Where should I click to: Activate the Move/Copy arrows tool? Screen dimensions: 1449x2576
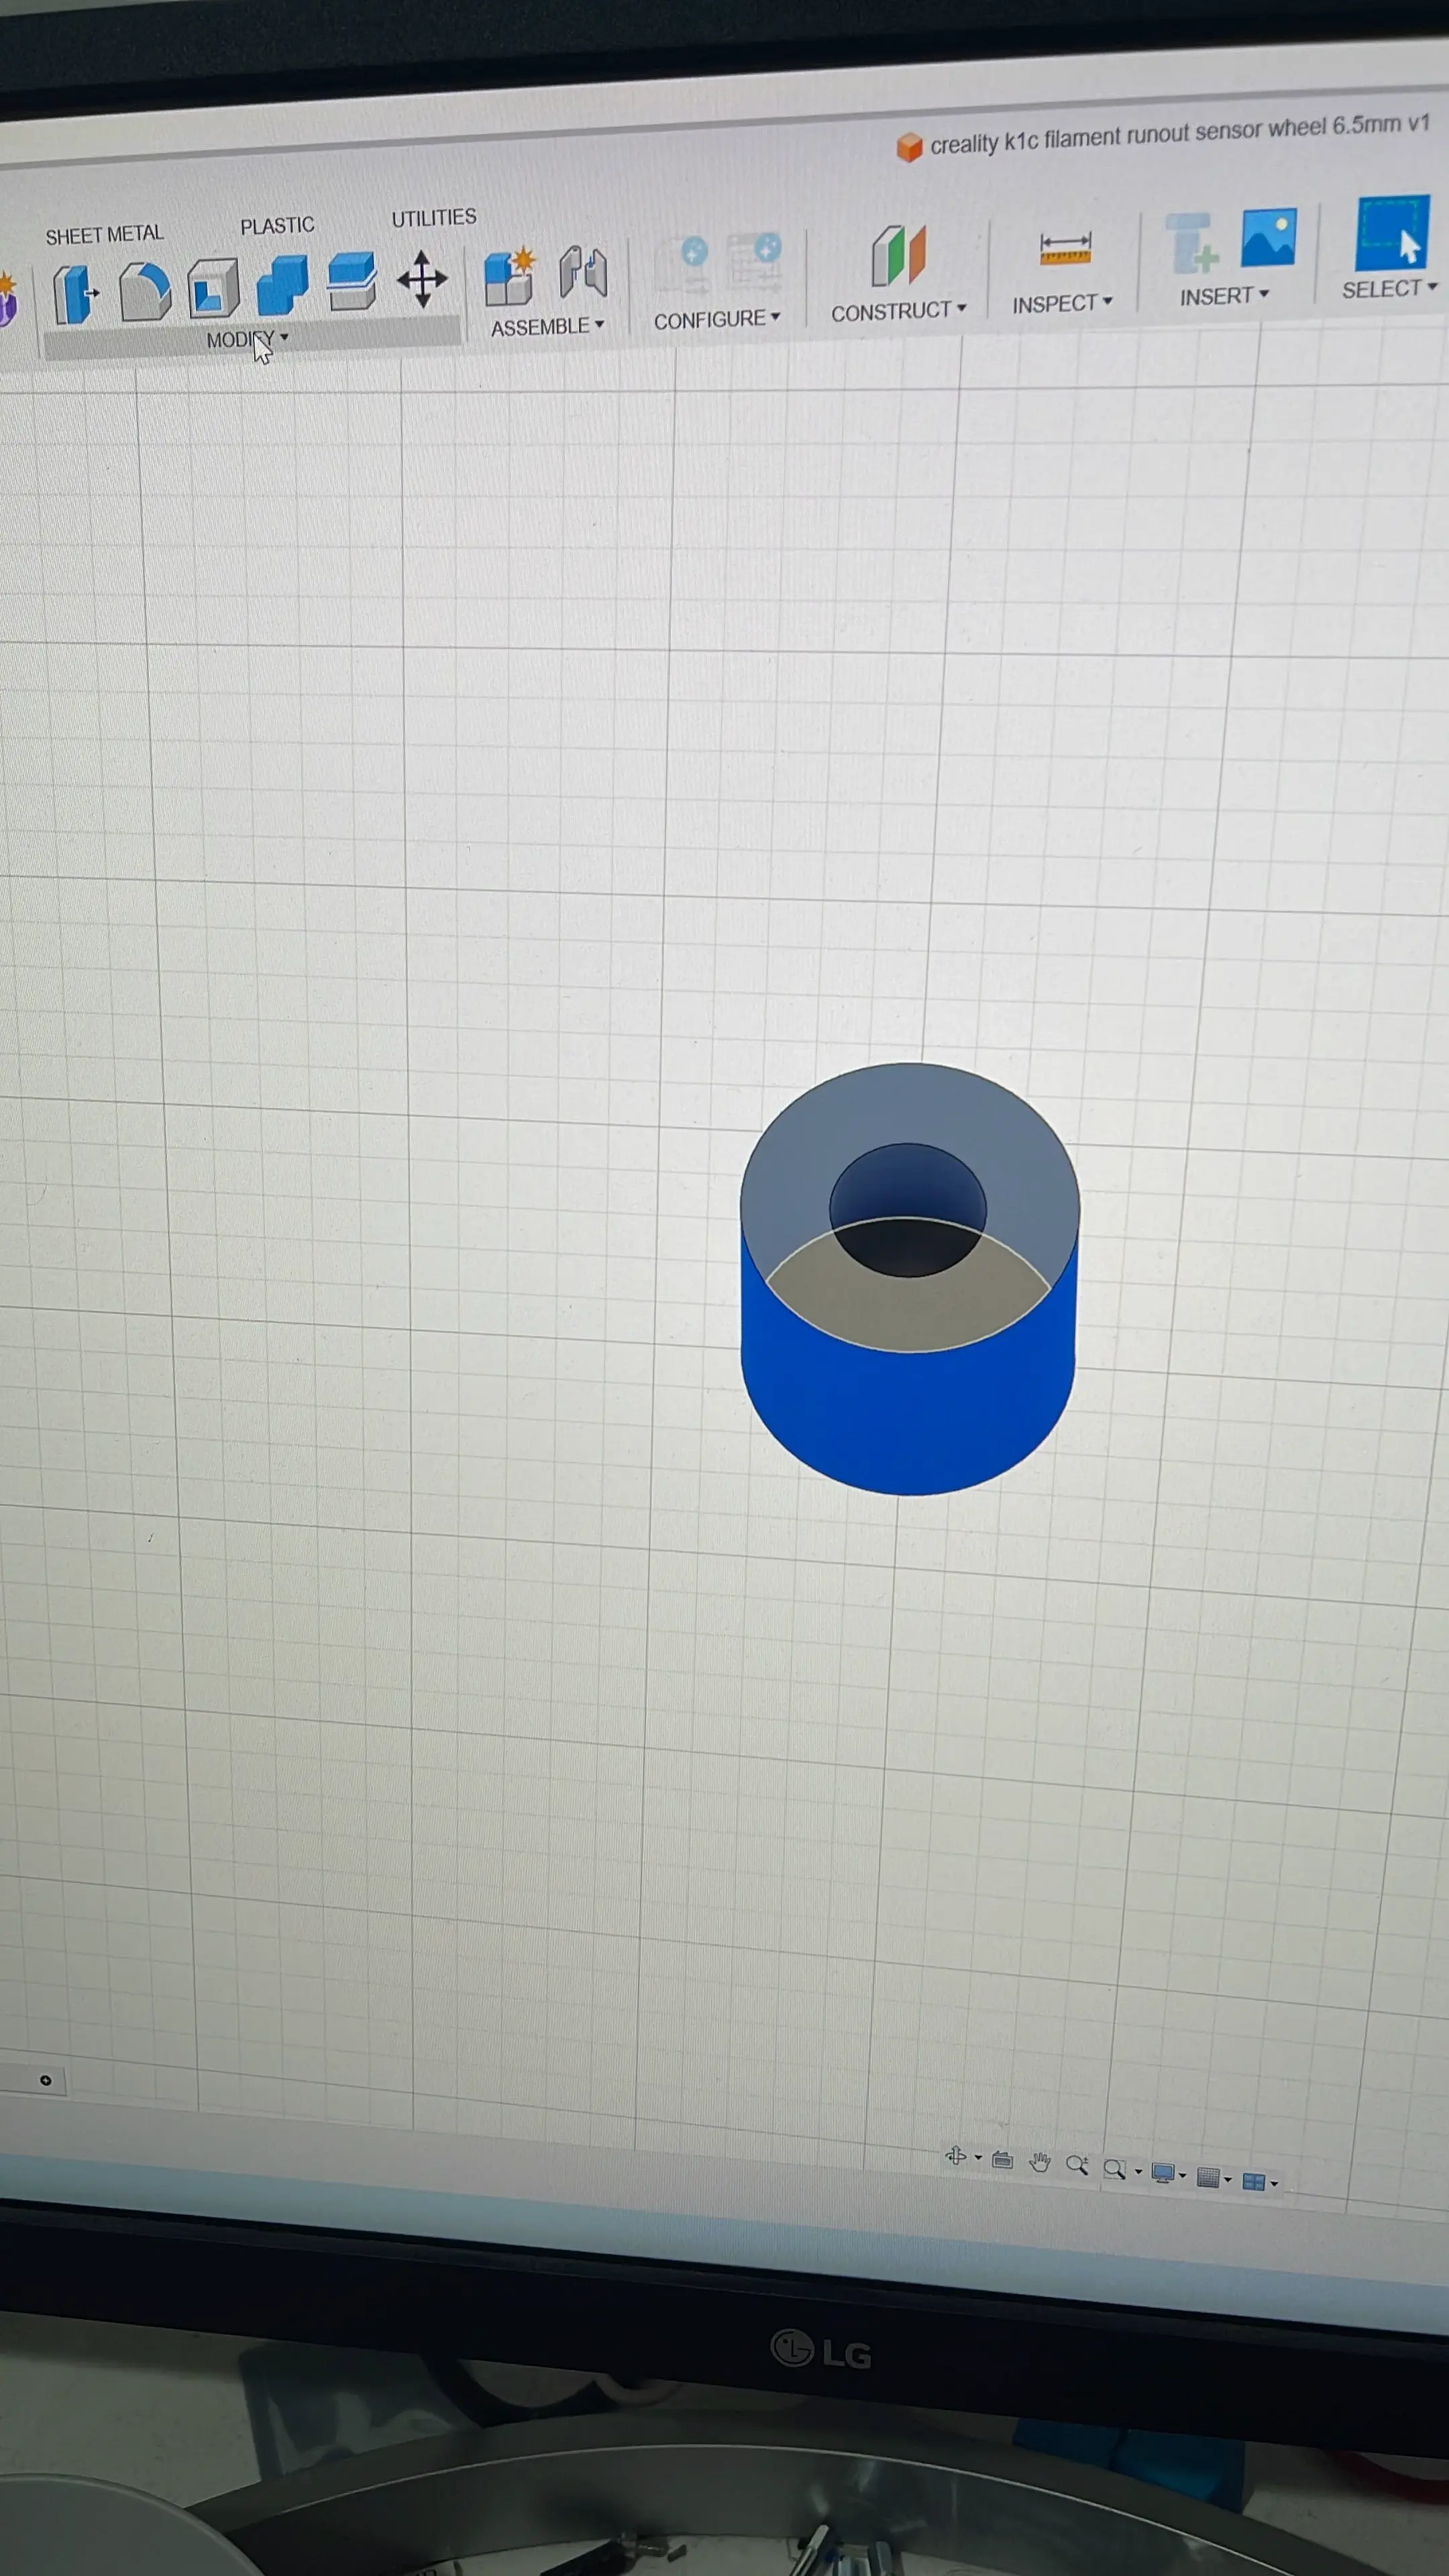pos(422,279)
